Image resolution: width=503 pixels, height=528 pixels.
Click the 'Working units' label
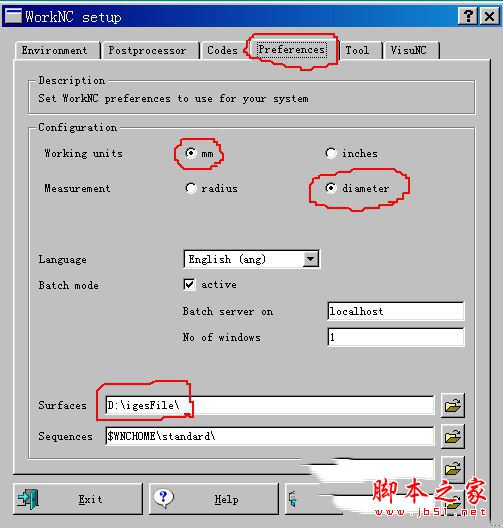pos(83,154)
